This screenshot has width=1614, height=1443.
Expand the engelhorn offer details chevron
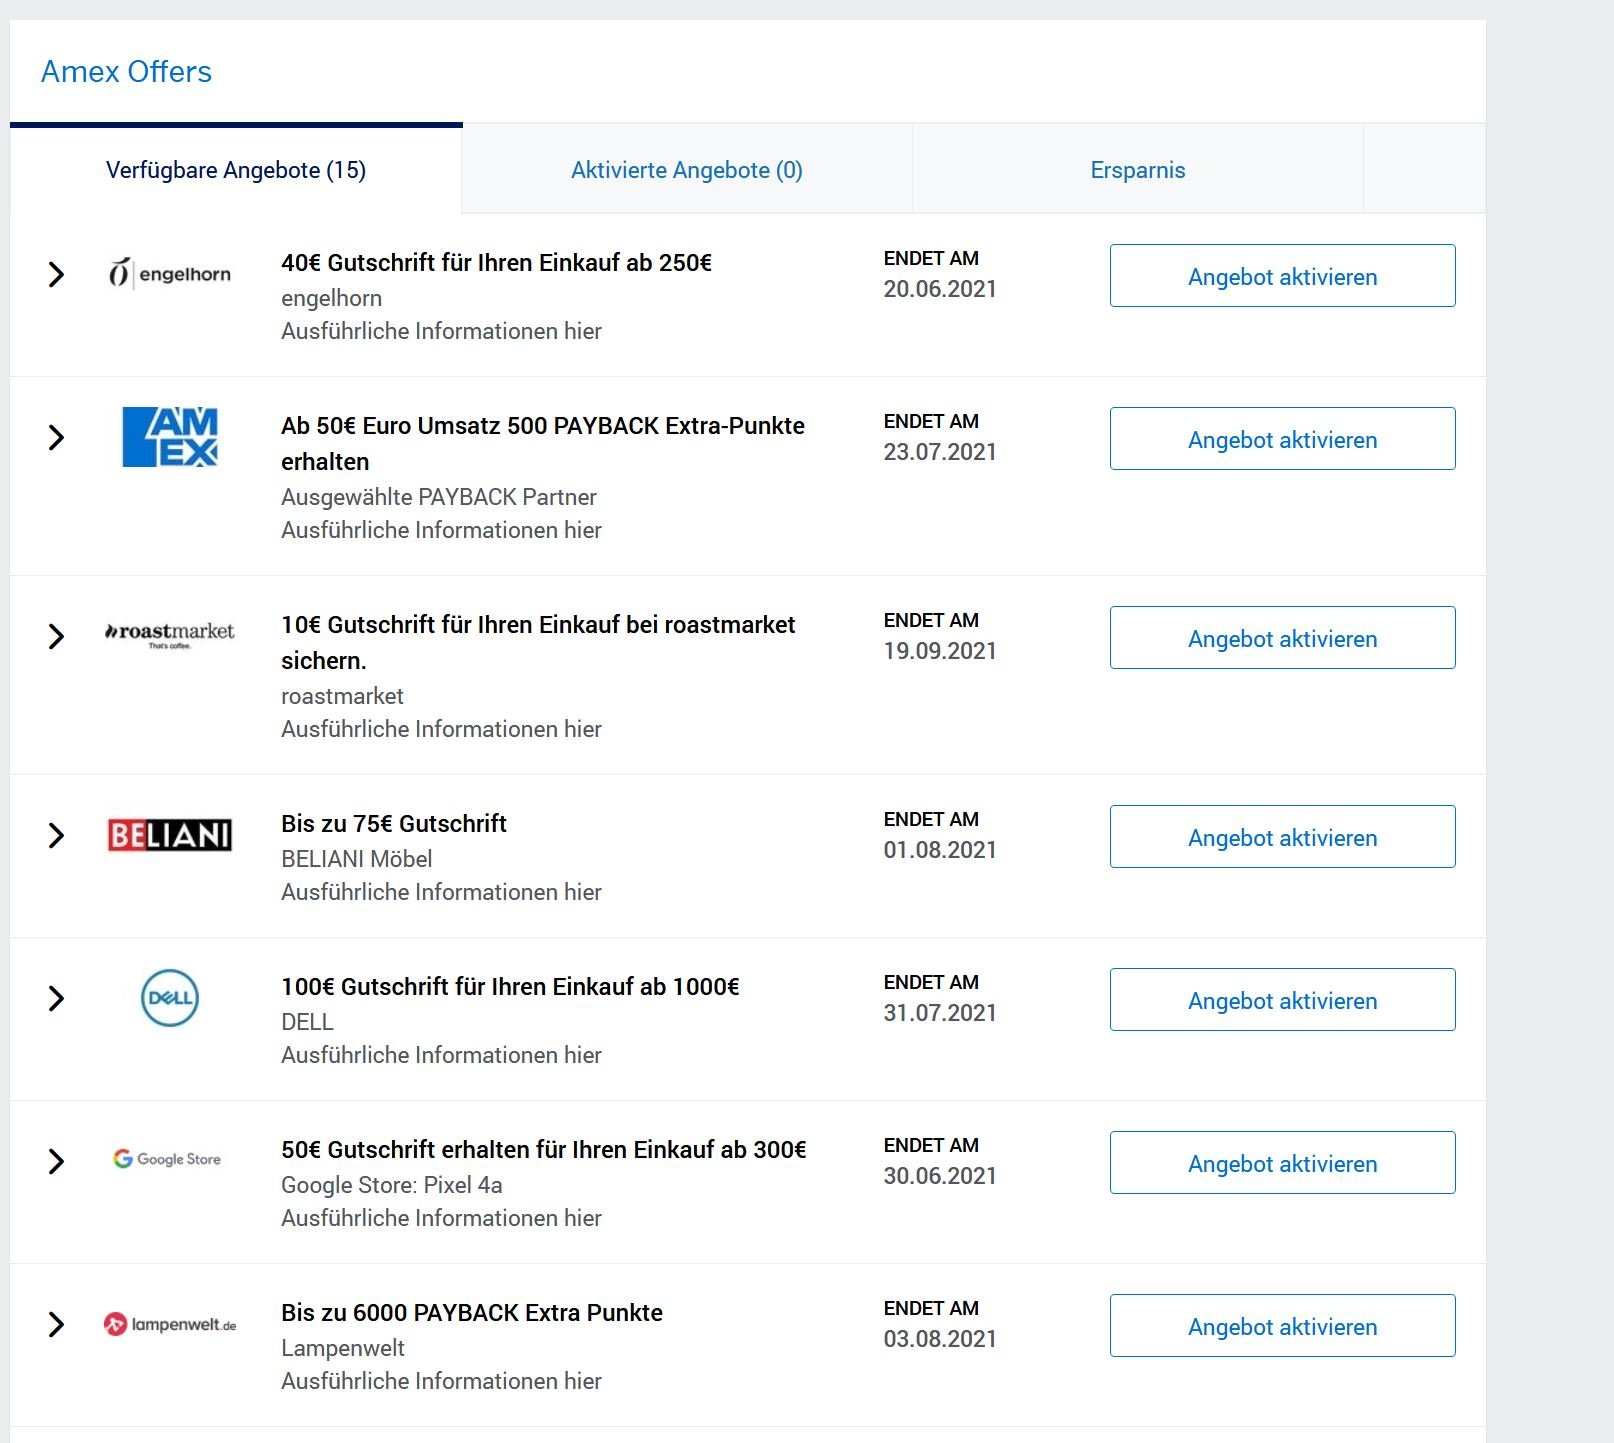[56, 274]
